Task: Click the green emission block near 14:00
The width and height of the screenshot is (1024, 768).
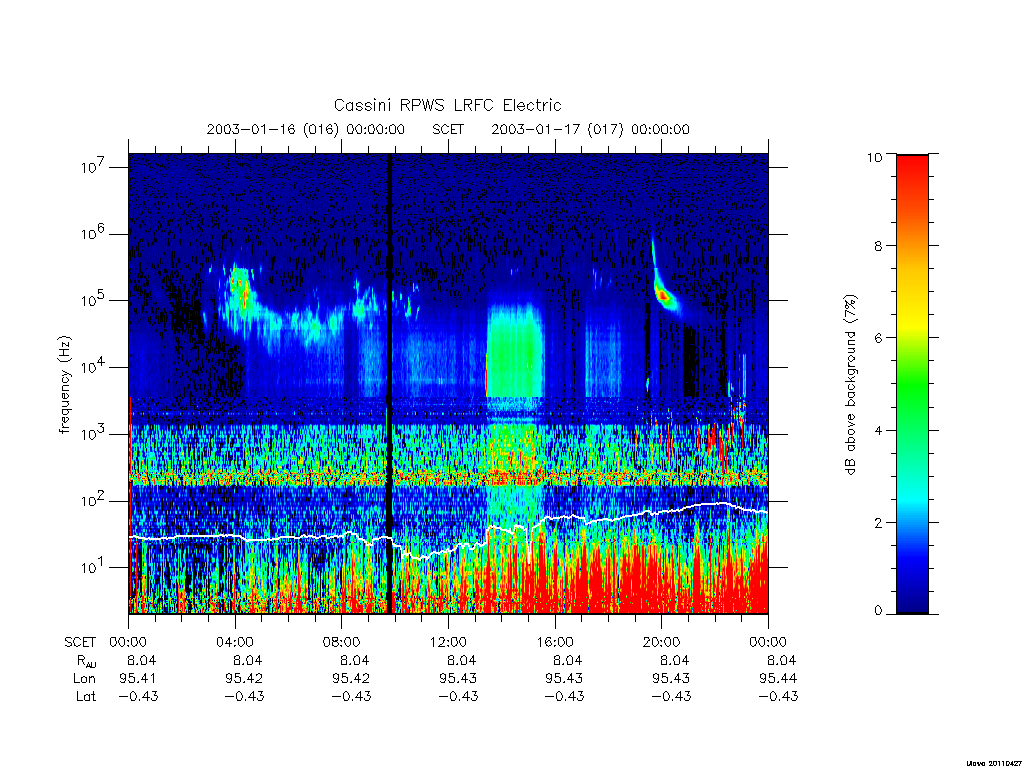Action: click(515, 351)
